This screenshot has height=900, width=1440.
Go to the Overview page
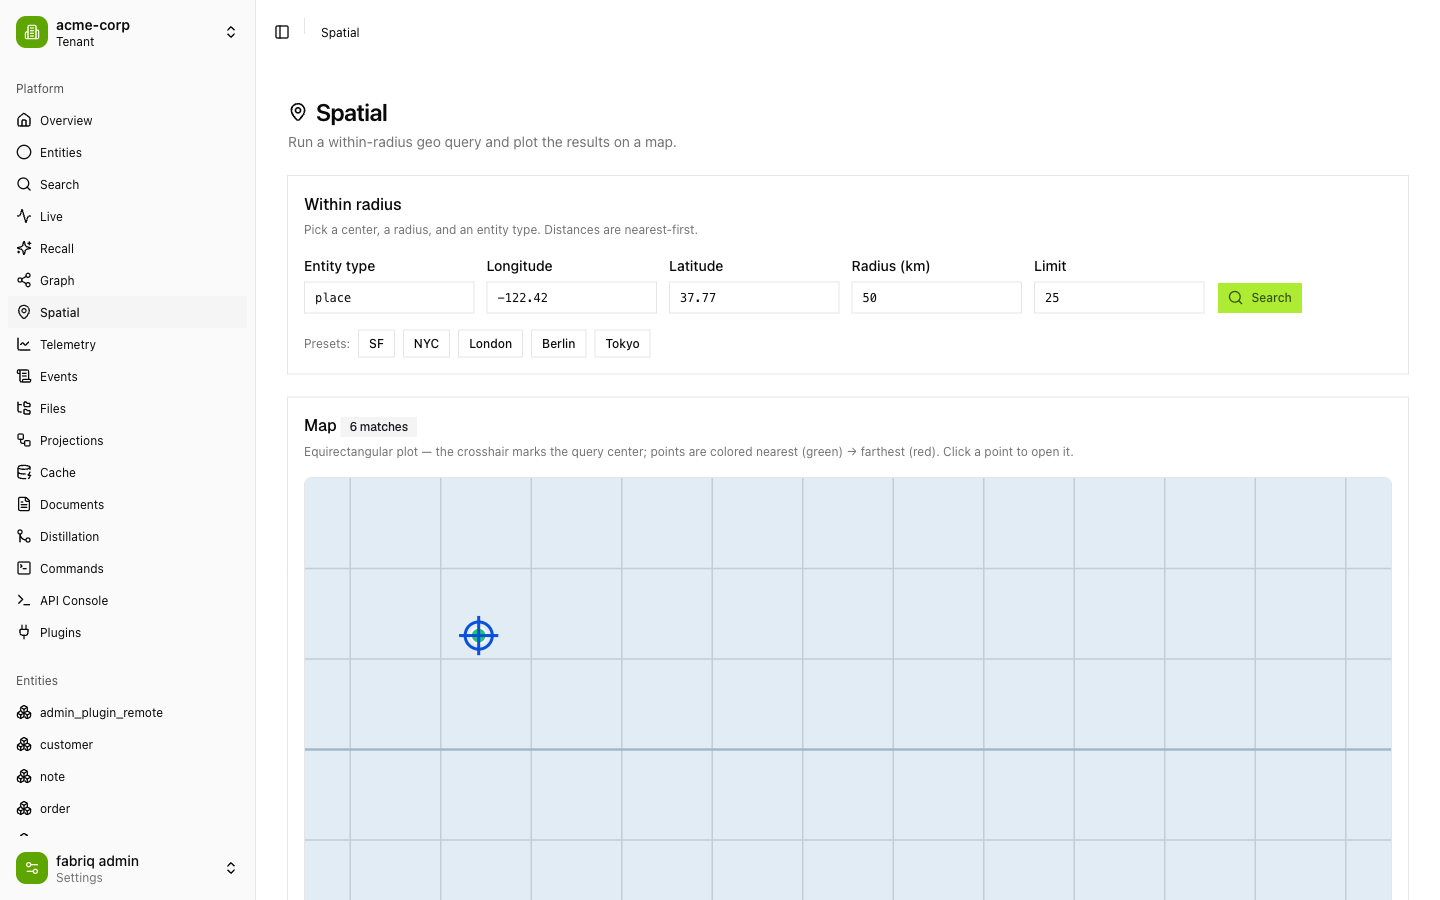(127, 120)
